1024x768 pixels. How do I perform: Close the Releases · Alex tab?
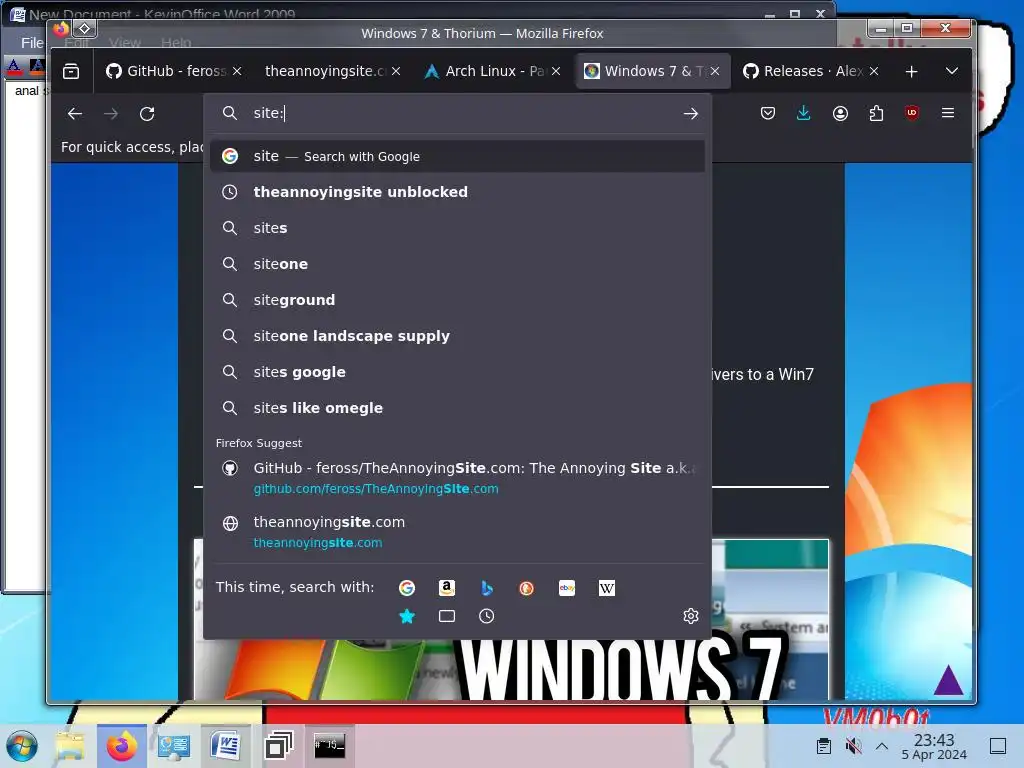[874, 71]
